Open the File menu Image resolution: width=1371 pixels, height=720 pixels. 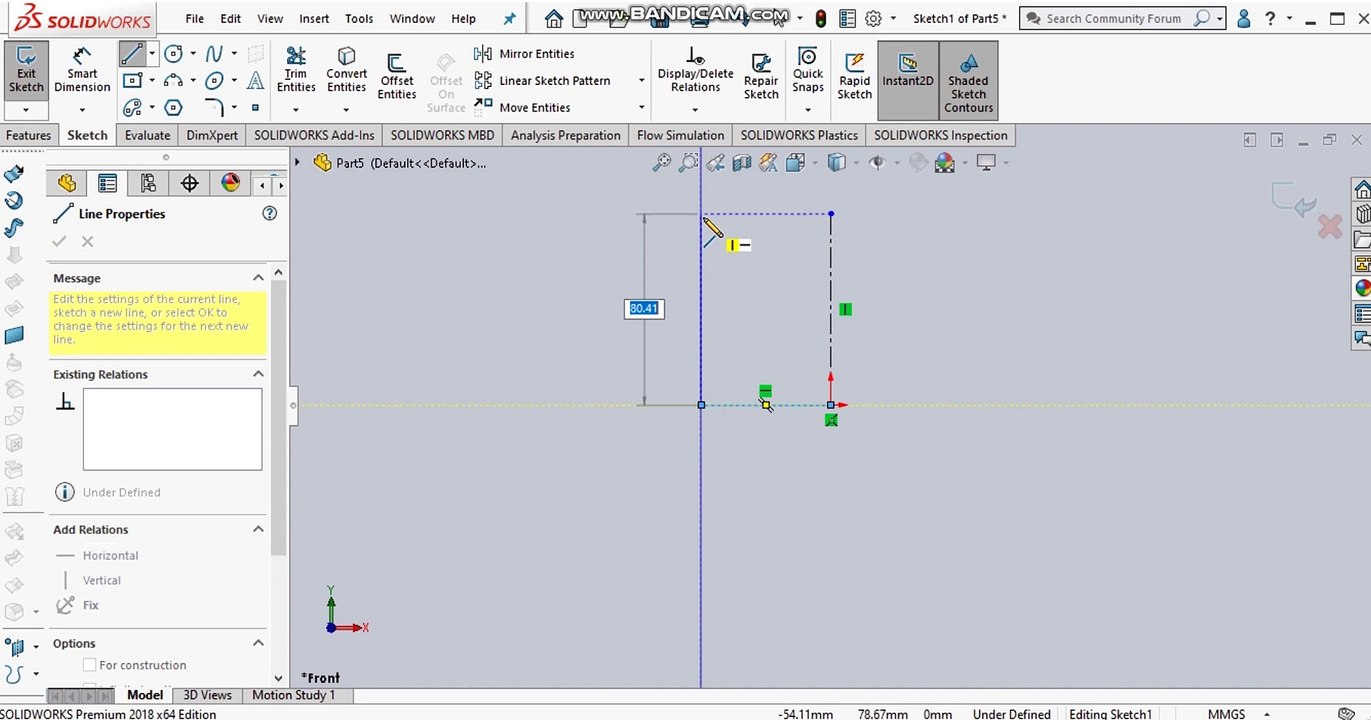click(x=194, y=18)
